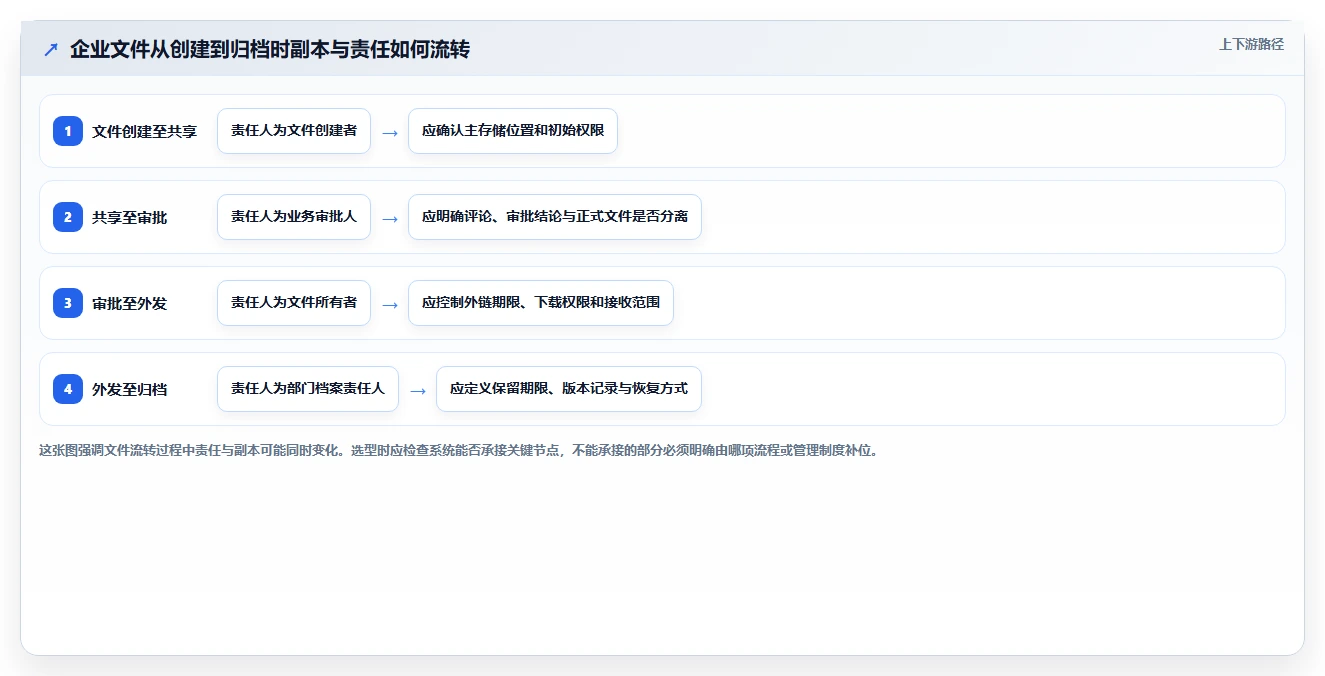Image resolution: width=1325 pixels, height=676 pixels.
Task: Click the 应确认主存储位置和初始权限 box
Action: [x=513, y=131]
